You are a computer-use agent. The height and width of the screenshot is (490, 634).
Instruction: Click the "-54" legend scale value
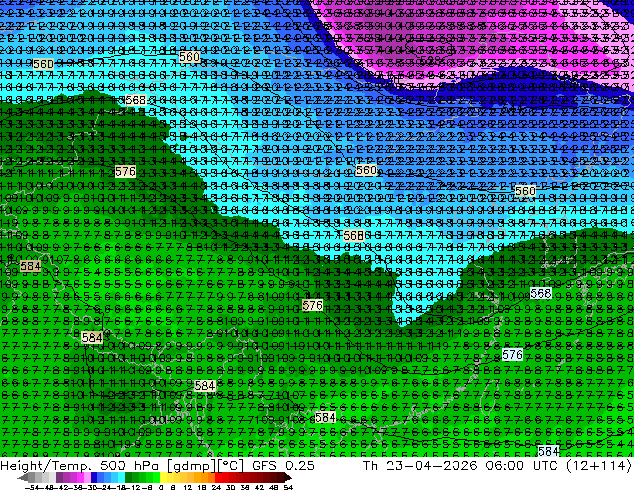pyautogui.click(x=32, y=487)
